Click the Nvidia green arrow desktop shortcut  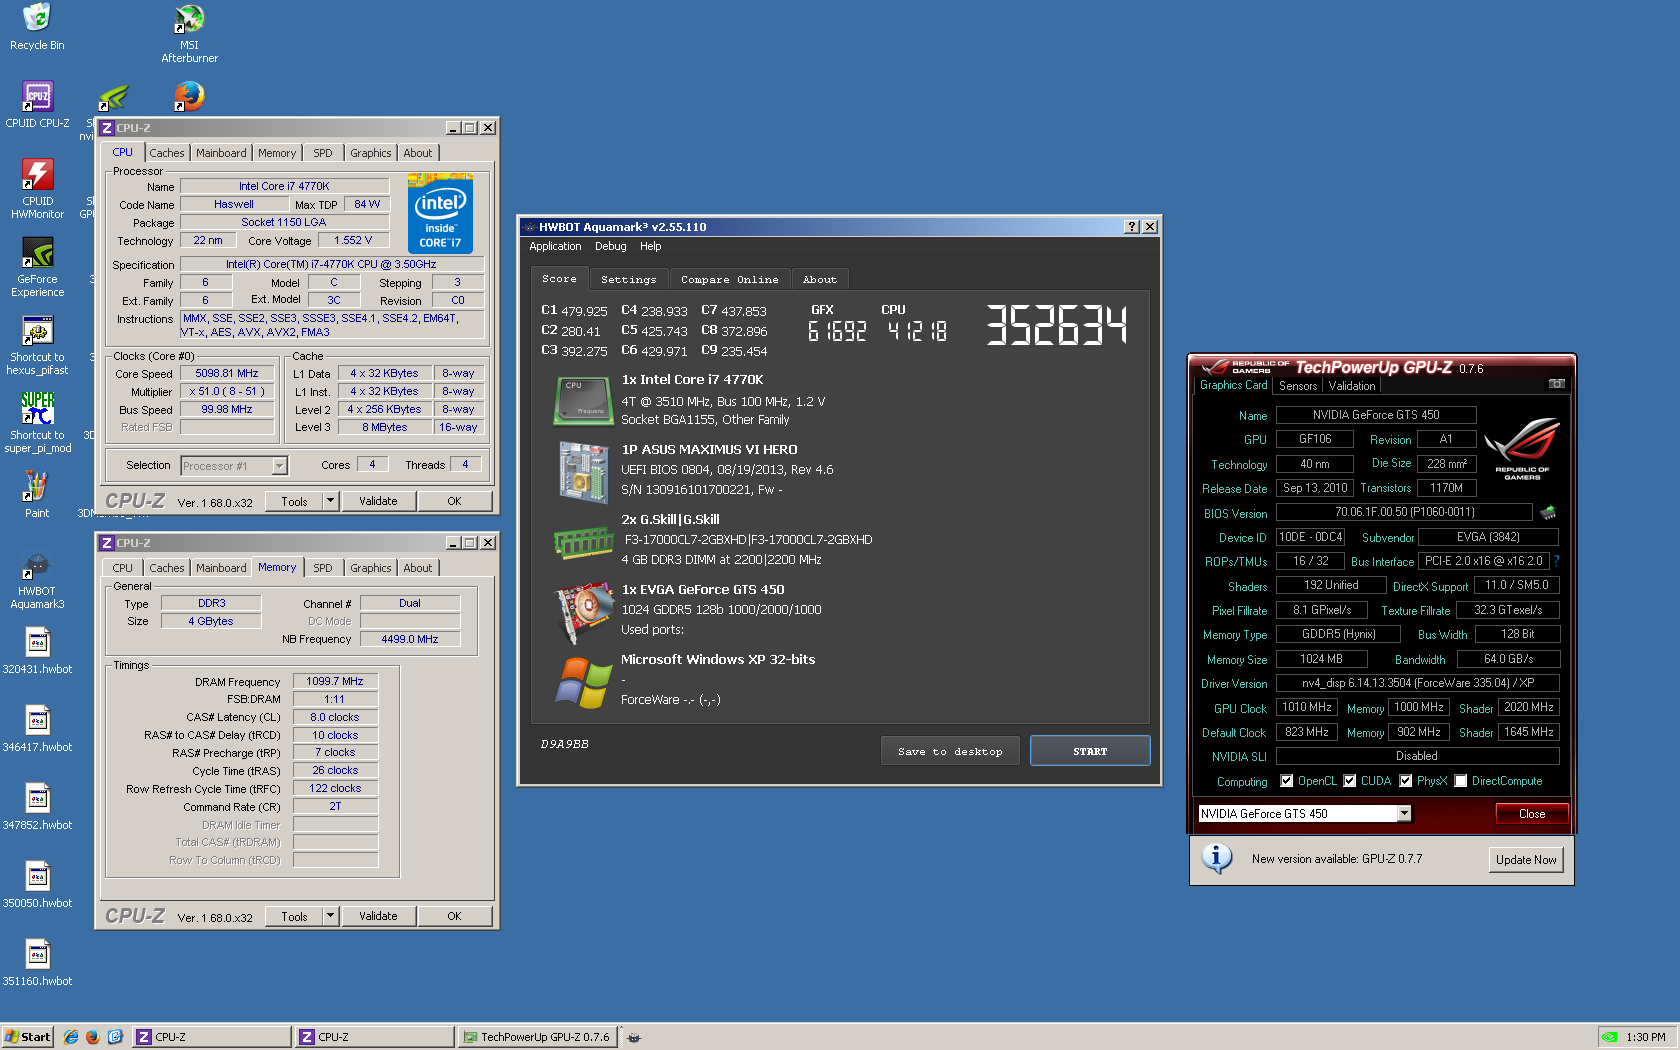pos(113,96)
